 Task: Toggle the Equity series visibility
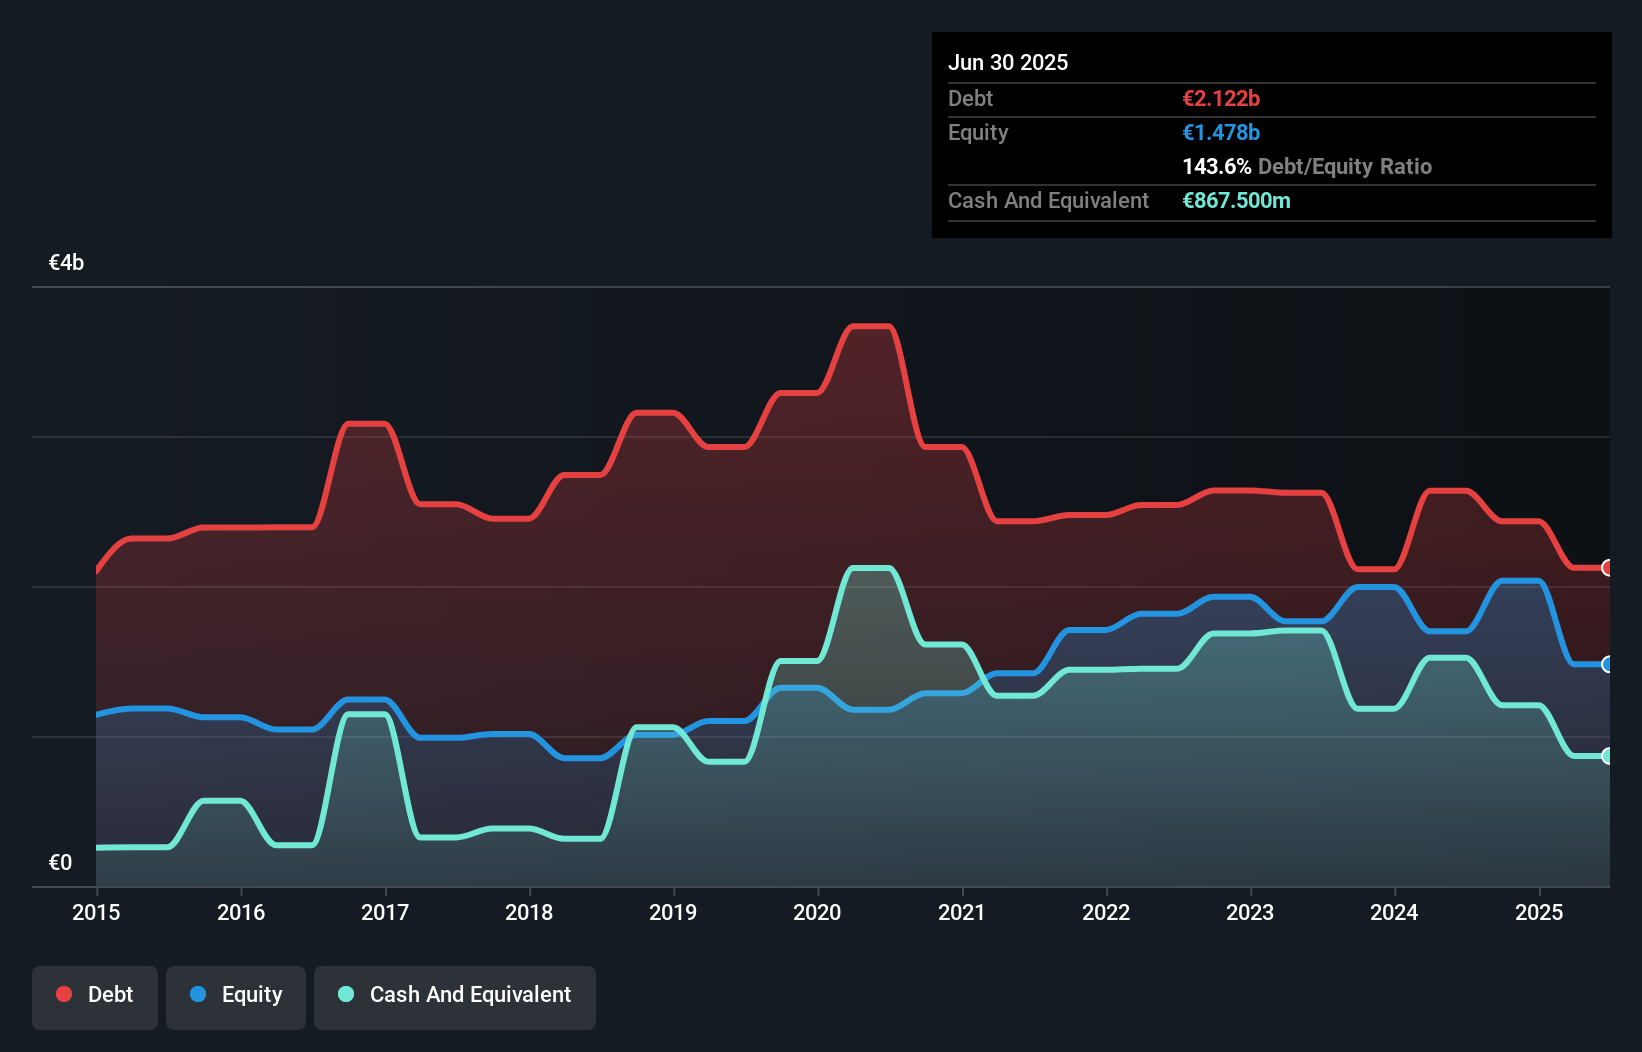point(235,996)
